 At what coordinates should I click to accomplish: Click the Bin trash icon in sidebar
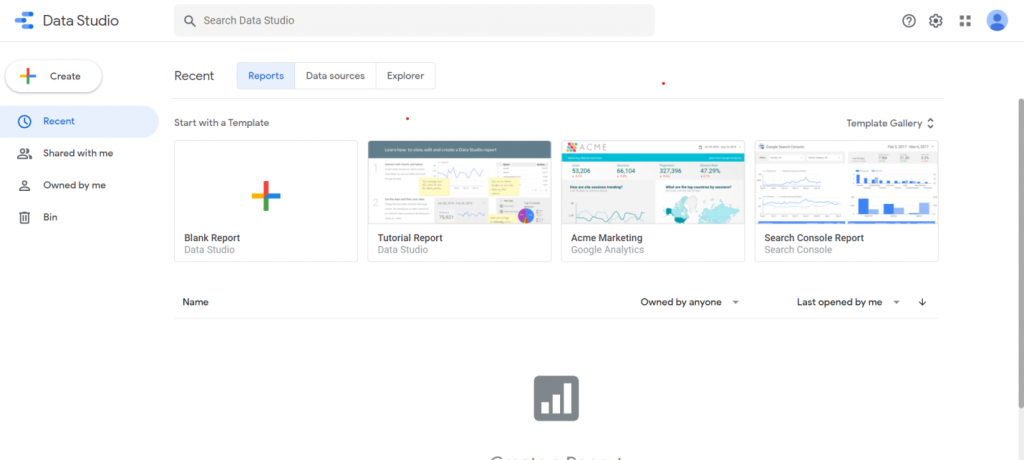click(x=24, y=217)
